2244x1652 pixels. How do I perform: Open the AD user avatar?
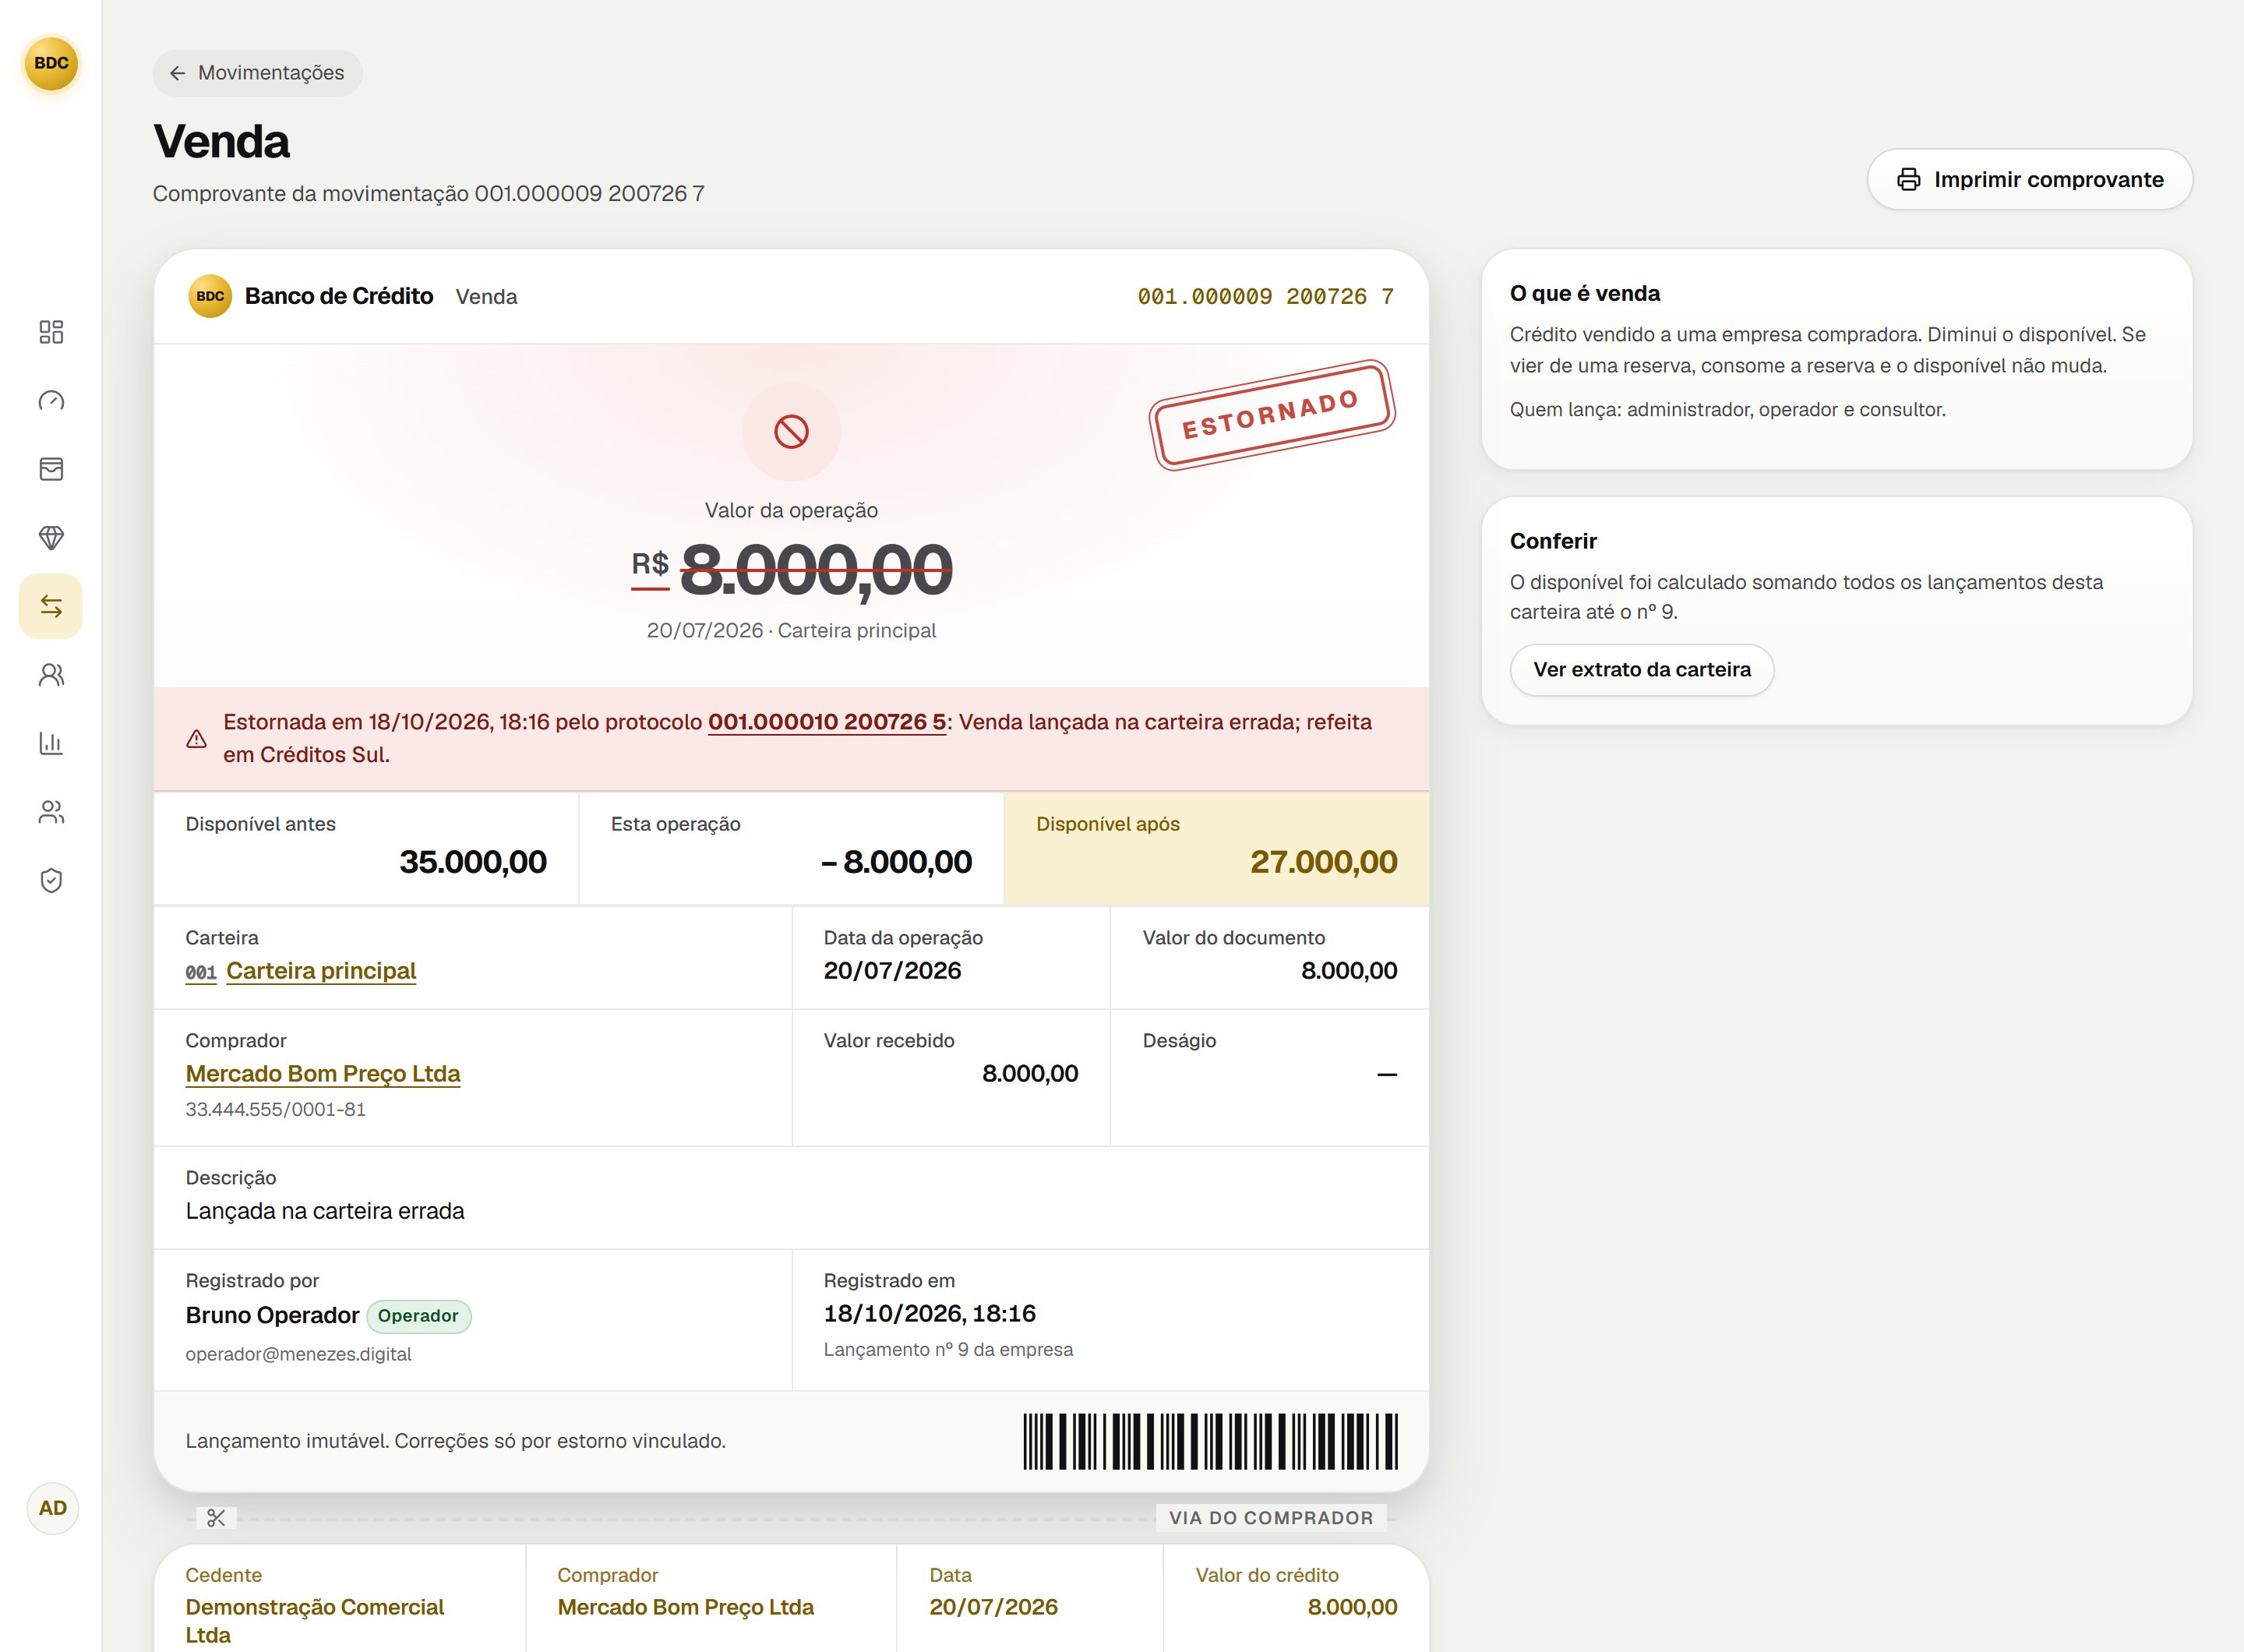[x=52, y=1508]
